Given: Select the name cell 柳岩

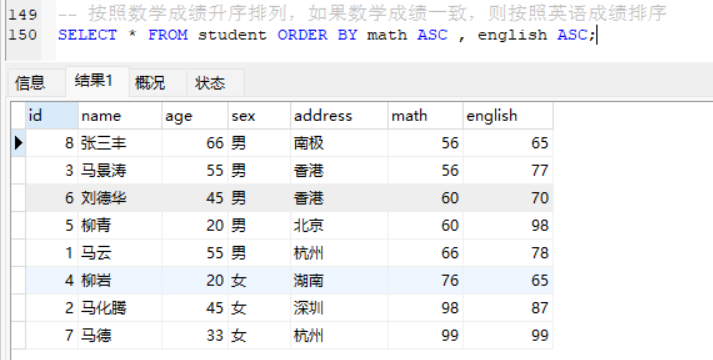Looking at the screenshot, I should point(120,280).
